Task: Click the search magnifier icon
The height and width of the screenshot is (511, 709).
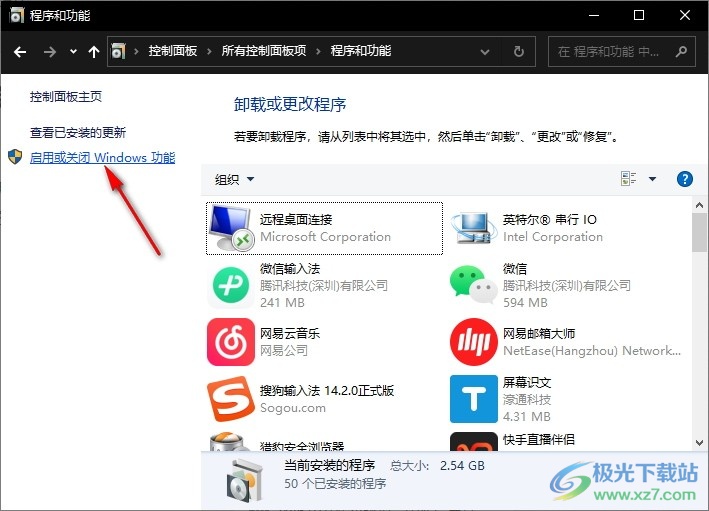Action: [681, 52]
